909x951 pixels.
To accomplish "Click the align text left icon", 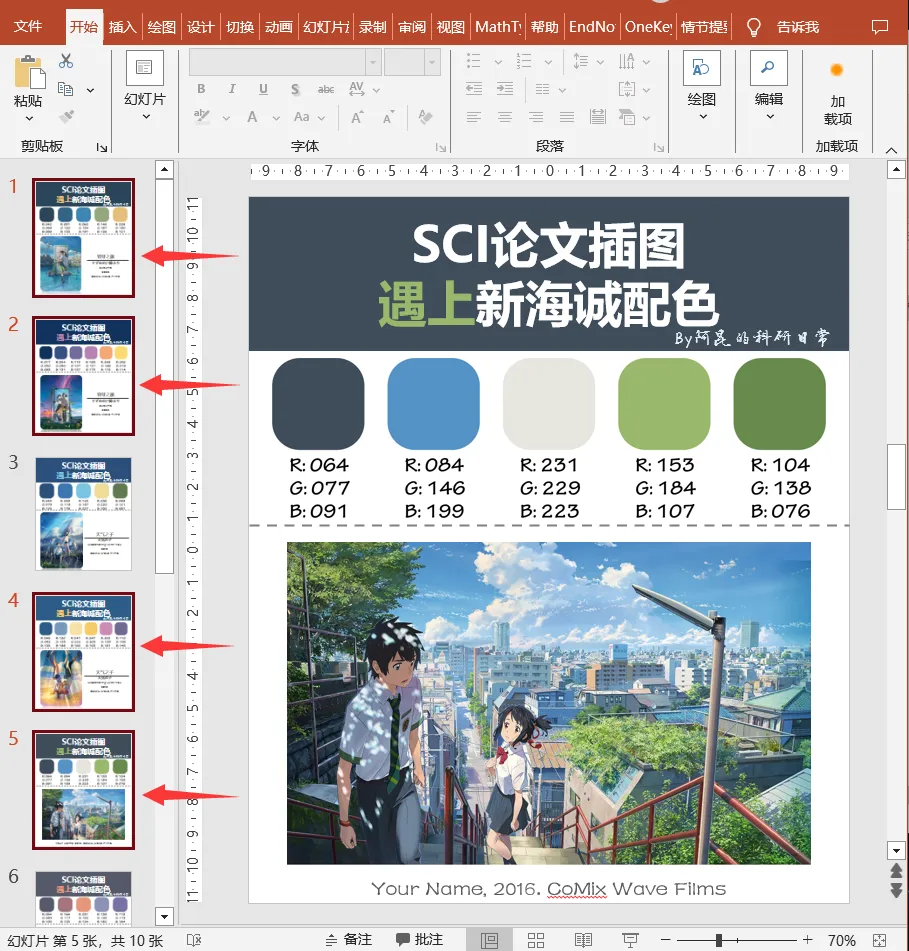I will pos(474,116).
